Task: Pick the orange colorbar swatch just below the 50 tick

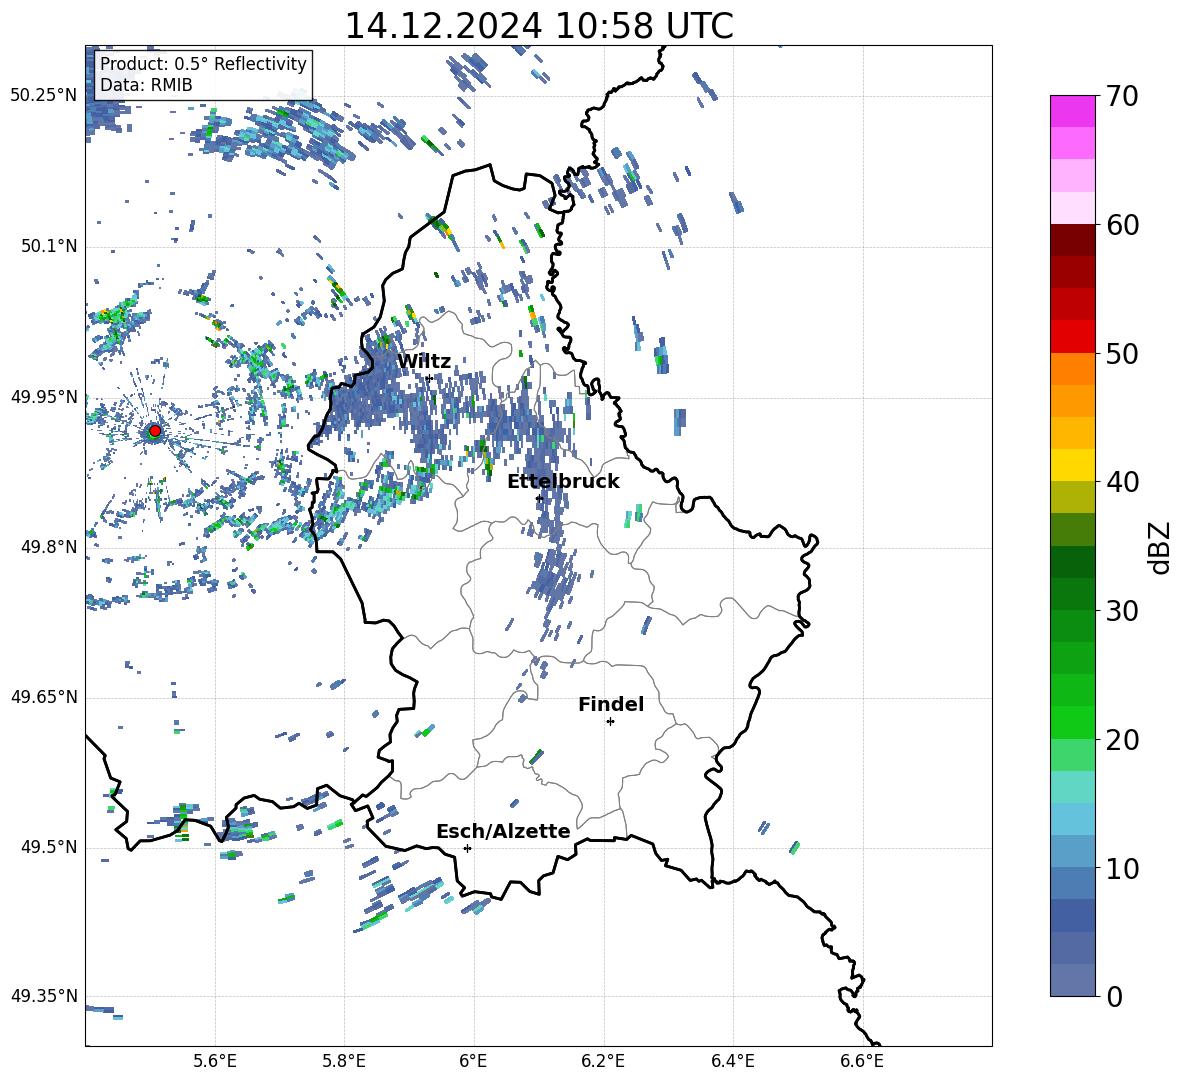Action: [x=1072, y=368]
